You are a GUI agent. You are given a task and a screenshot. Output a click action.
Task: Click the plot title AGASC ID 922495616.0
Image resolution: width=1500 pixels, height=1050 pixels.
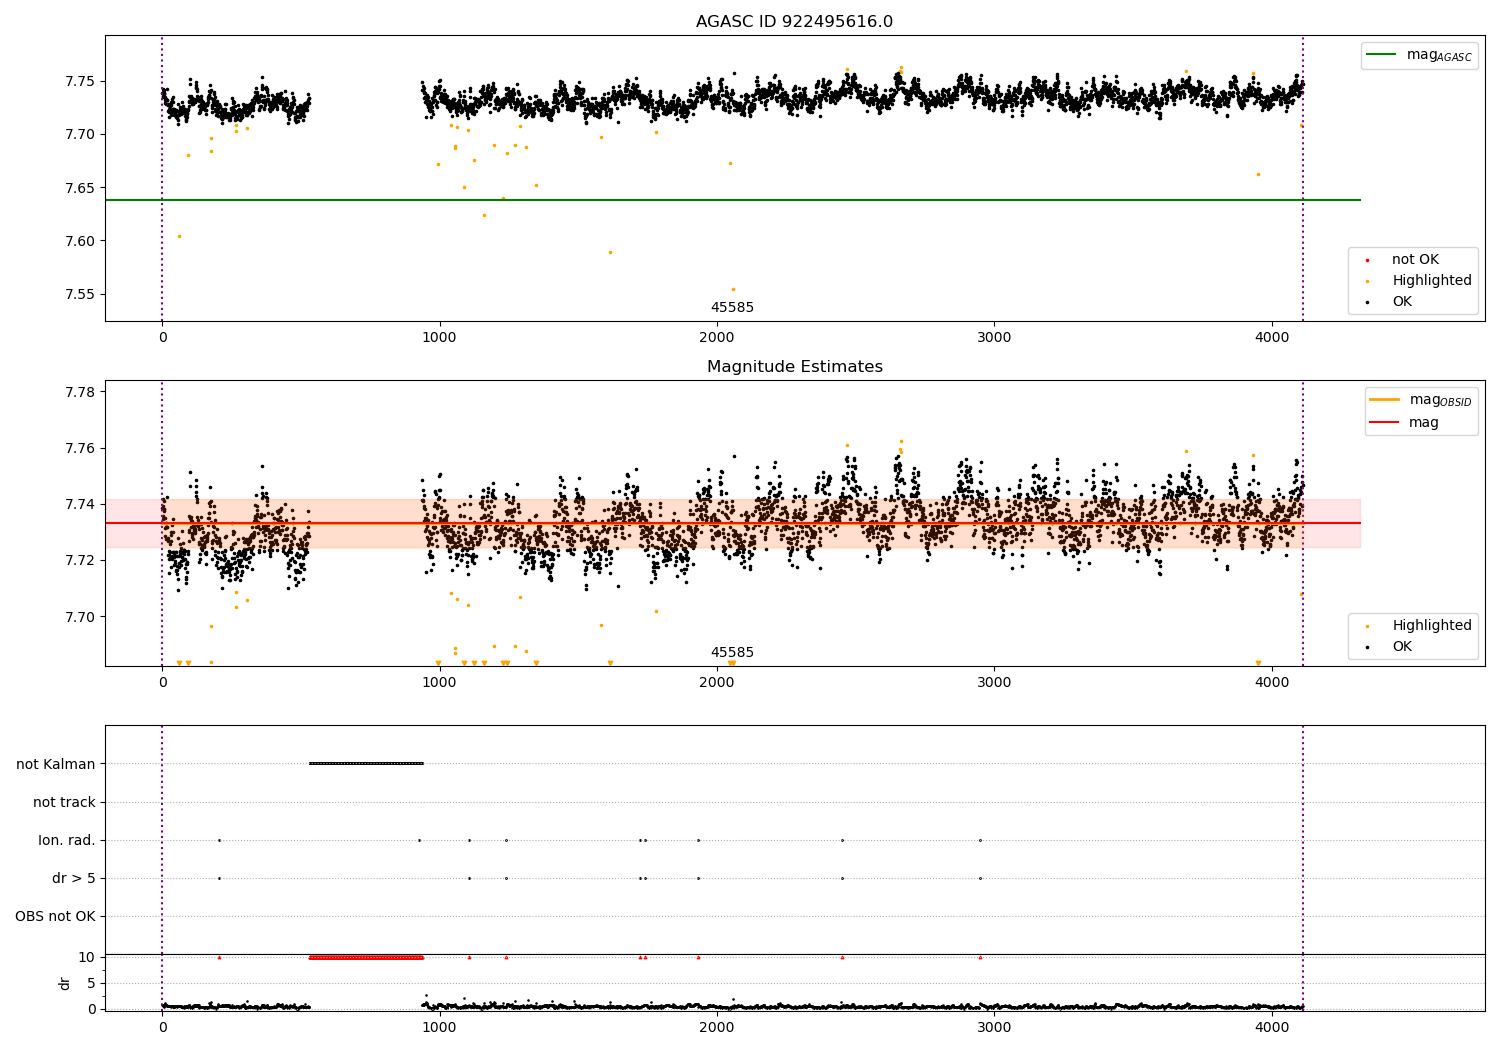point(794,22)
